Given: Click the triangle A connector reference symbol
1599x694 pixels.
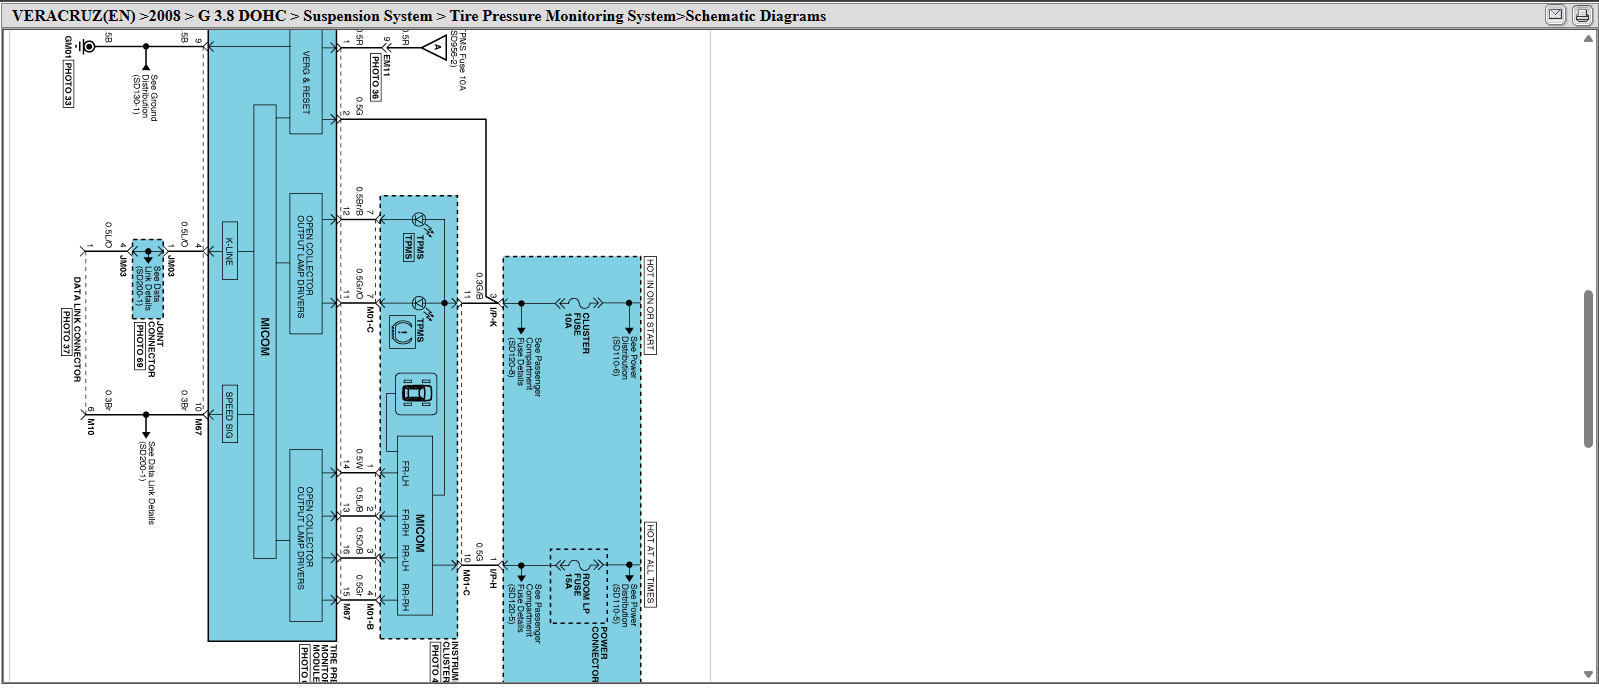Looking at the screenshot, I should pyautogui.click(x=434, y=47).
